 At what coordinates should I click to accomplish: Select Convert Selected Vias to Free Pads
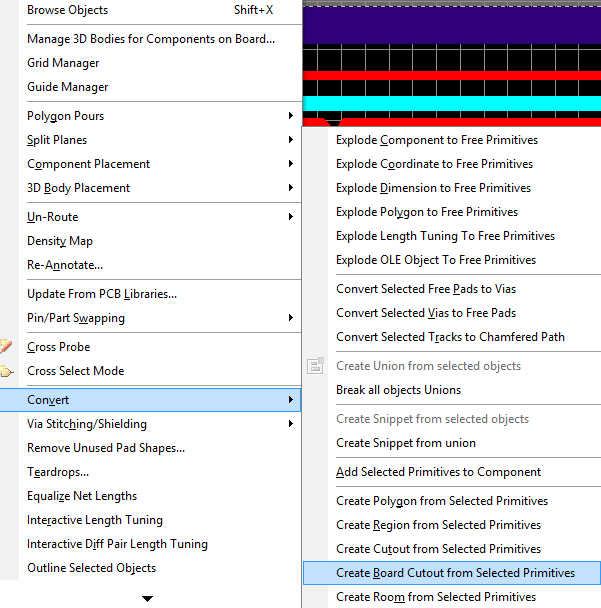point(452,313)
